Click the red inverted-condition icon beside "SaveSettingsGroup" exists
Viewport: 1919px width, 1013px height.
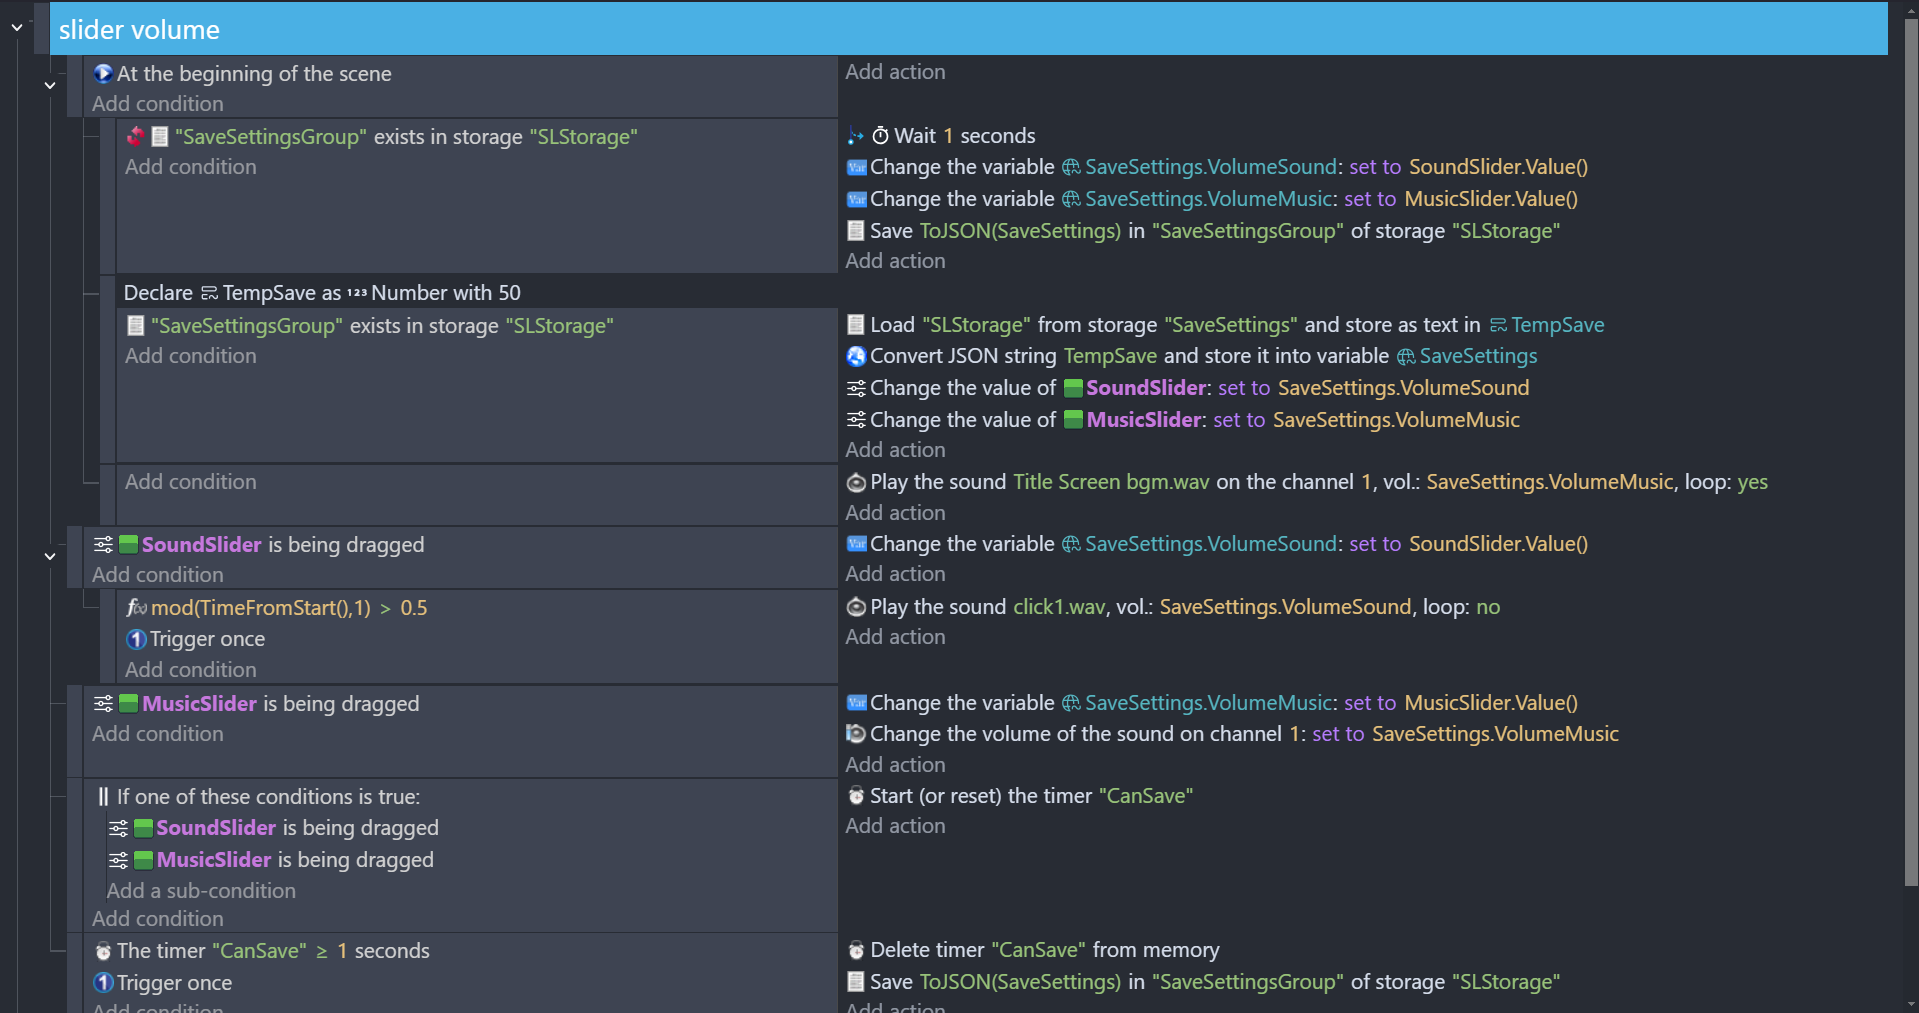(x=135, y=137)
